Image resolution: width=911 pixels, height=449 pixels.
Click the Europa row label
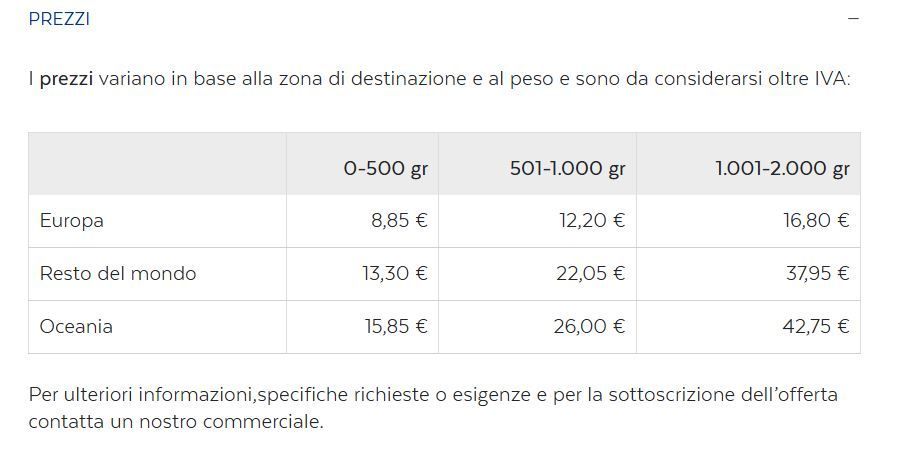click(x=72, y=221)
